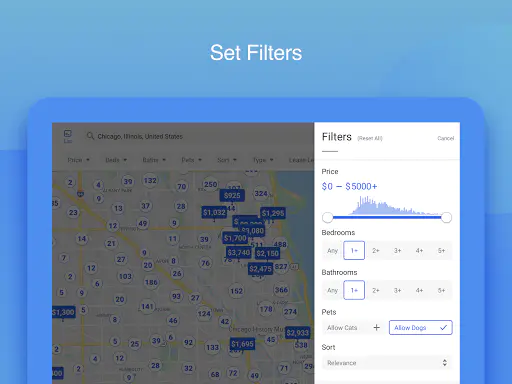
Task: Cancel the Filters panel
Action: click(446, 138)
